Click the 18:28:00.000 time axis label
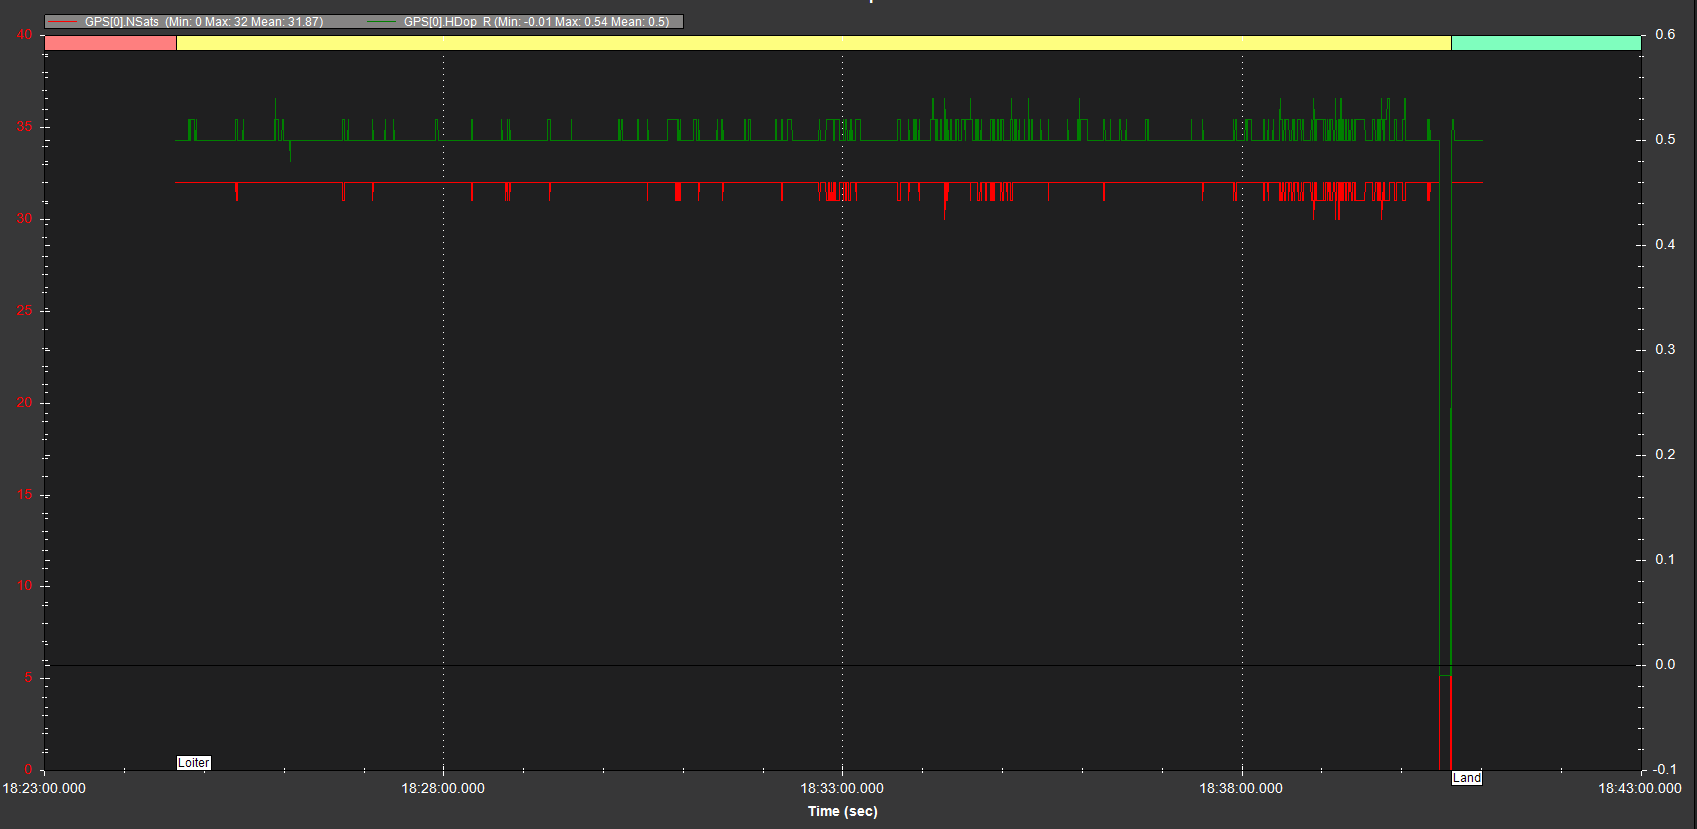Image resolution: width=1697 pixels, height=829 pixels. (x=443, y=788)
